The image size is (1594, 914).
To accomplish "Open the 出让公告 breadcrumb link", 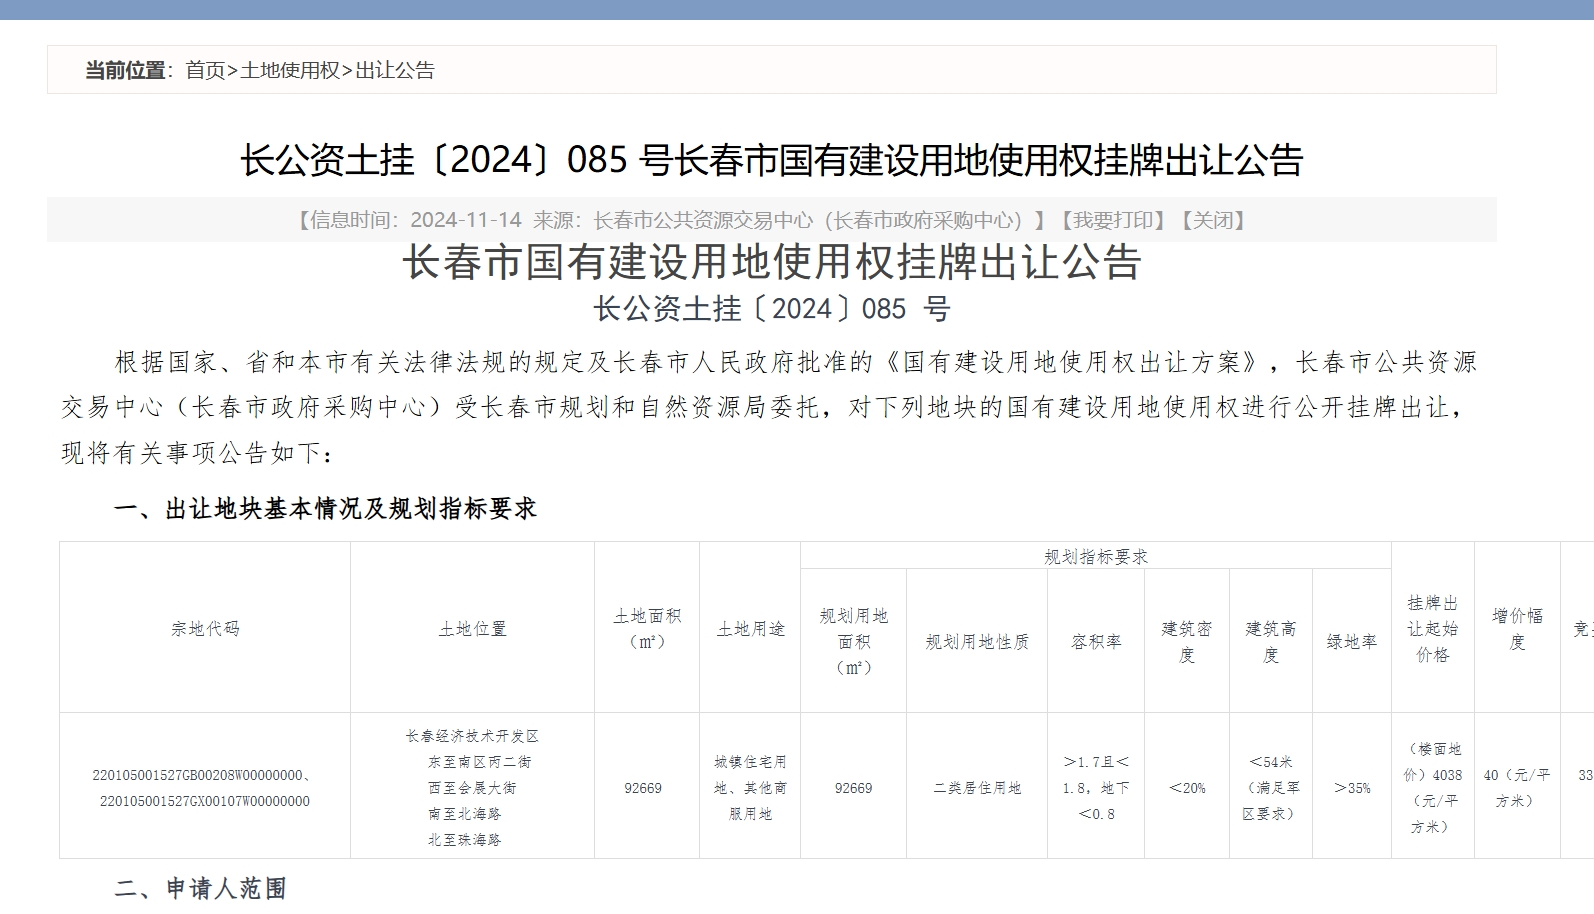I will click(395, 70).
